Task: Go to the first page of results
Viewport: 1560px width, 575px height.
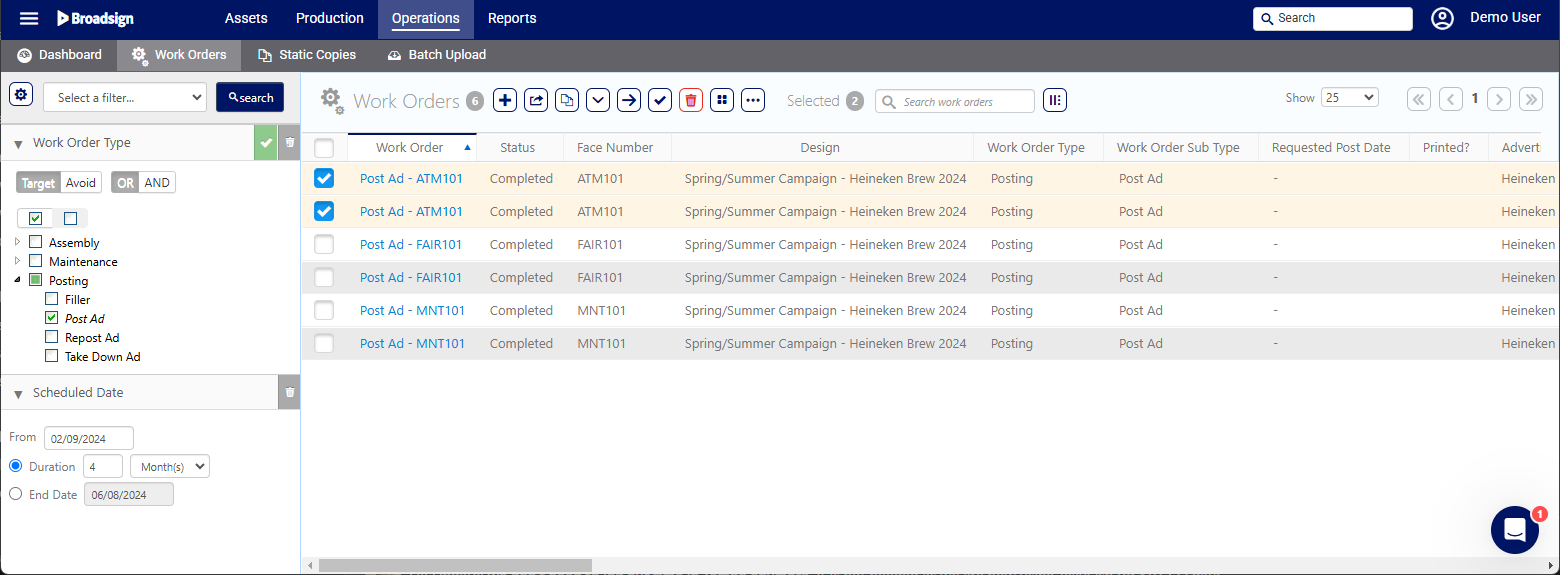Action: 1419,98
